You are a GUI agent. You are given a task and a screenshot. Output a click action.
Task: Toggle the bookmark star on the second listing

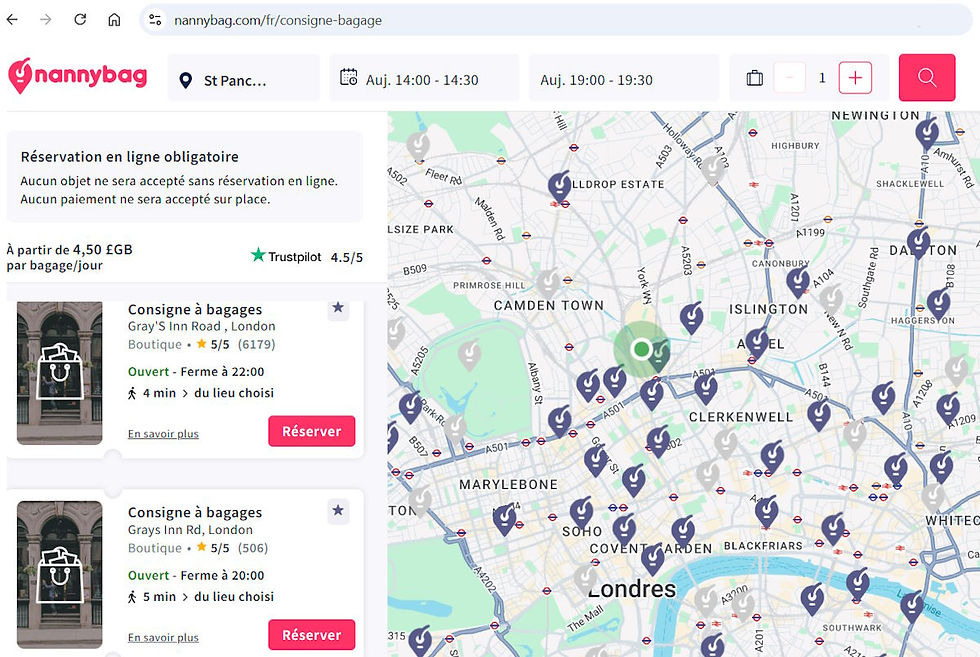[x=338, y=511]
